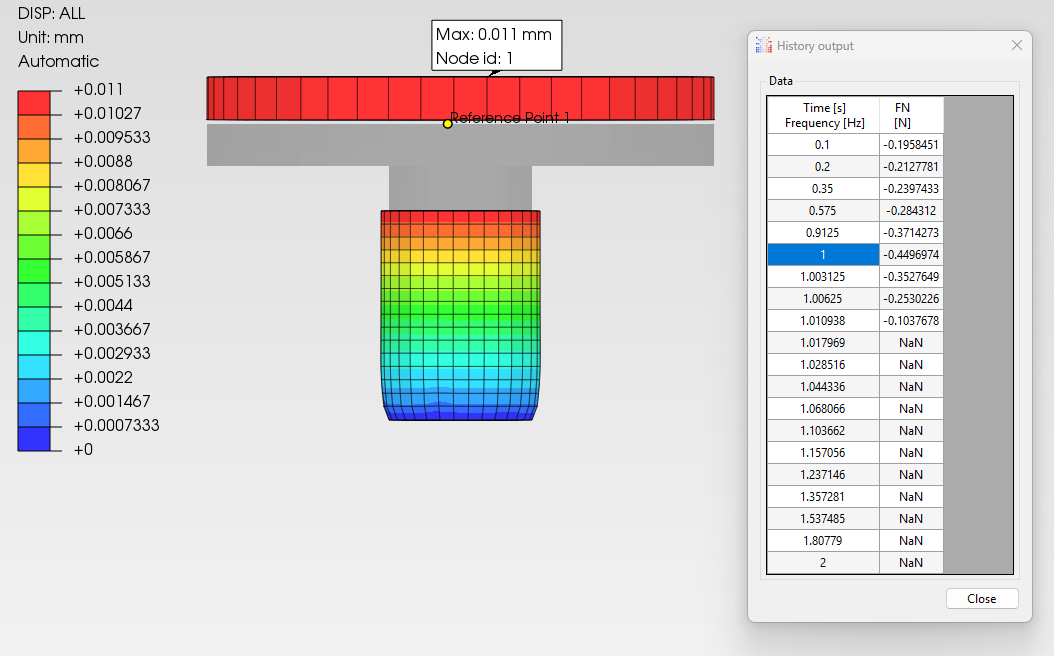Select the Time 0.1 row cell
The width and height of the screenshot is (1054, 656).
822,145
